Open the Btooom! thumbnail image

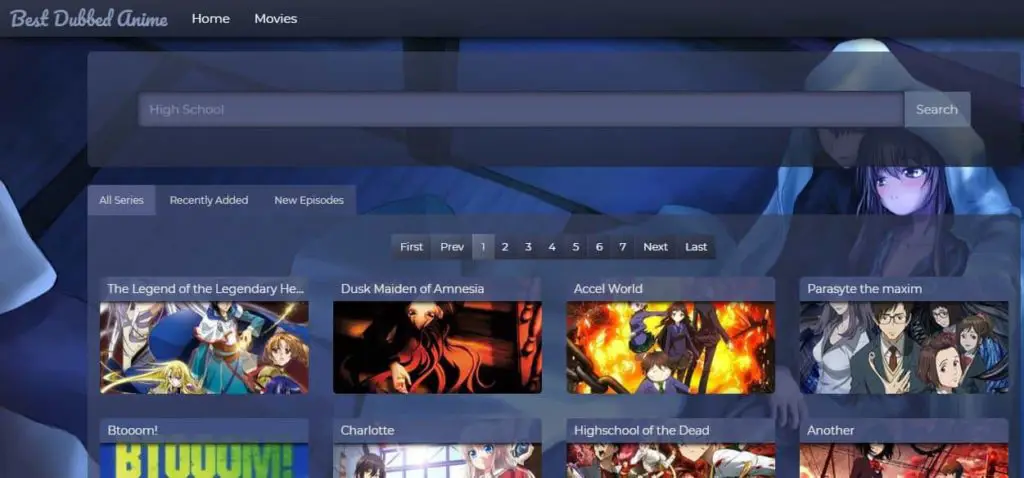click(204, 460)
